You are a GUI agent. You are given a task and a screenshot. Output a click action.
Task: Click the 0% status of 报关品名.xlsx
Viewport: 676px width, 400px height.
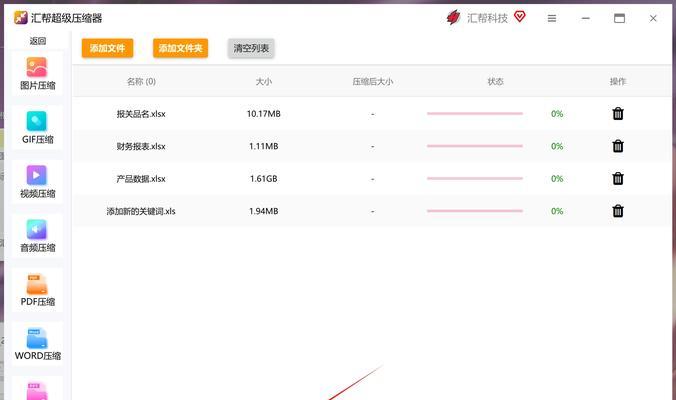[557, 114]
